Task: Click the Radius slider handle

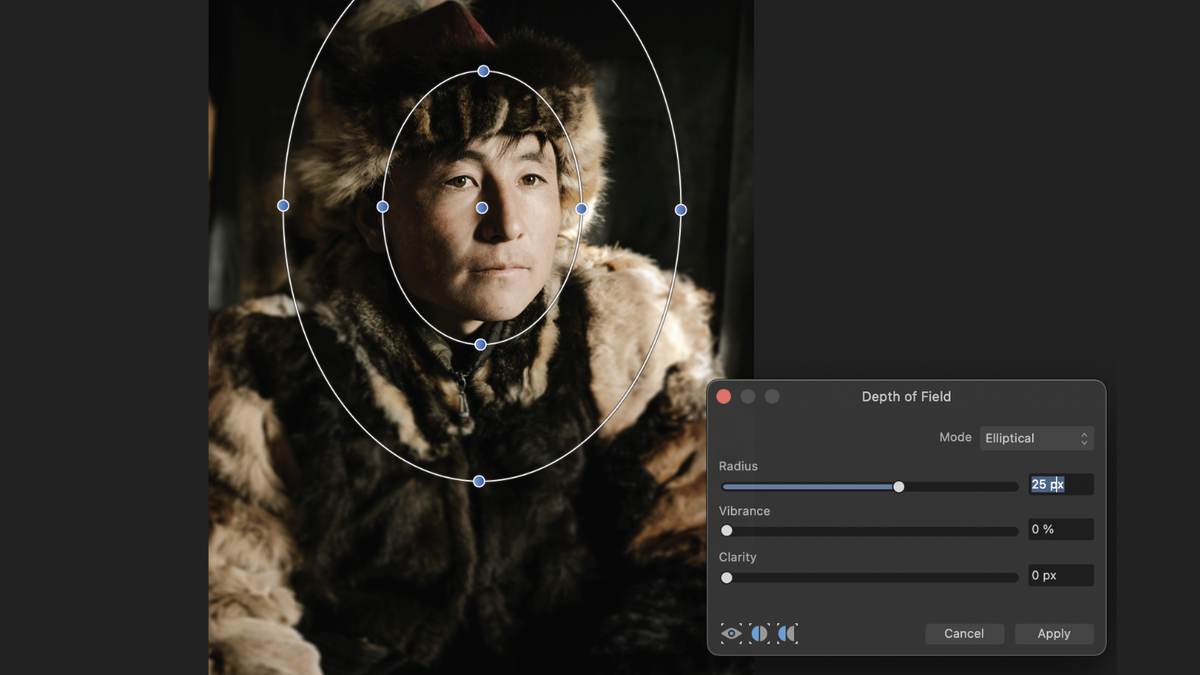Action: [x=898, y=486]
